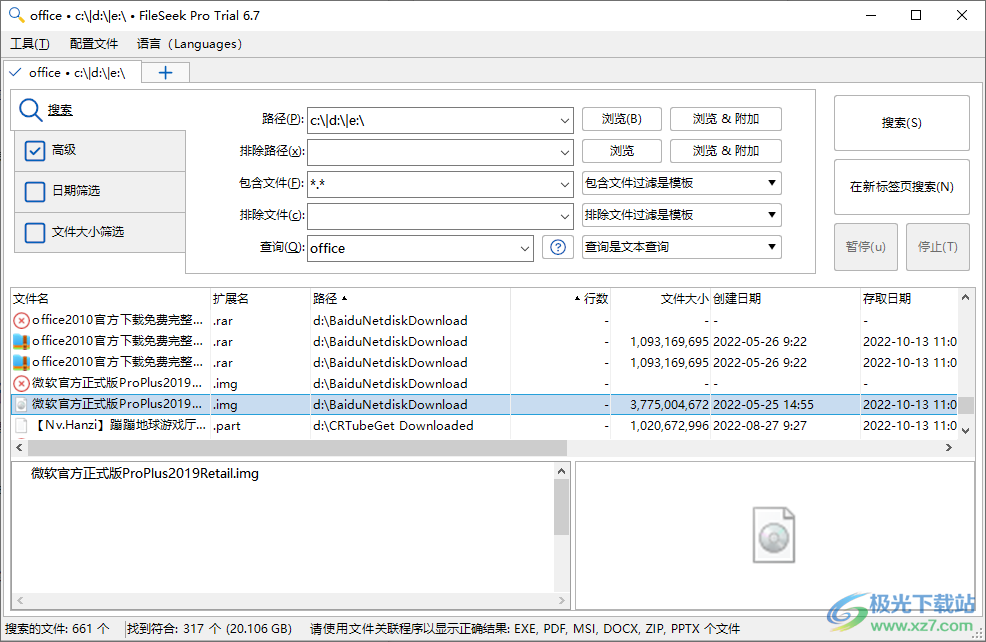Screen dimensions: 986x642
Task: Enable the 文件大小筛选 size filter checkbox
Action: [35, 233]
